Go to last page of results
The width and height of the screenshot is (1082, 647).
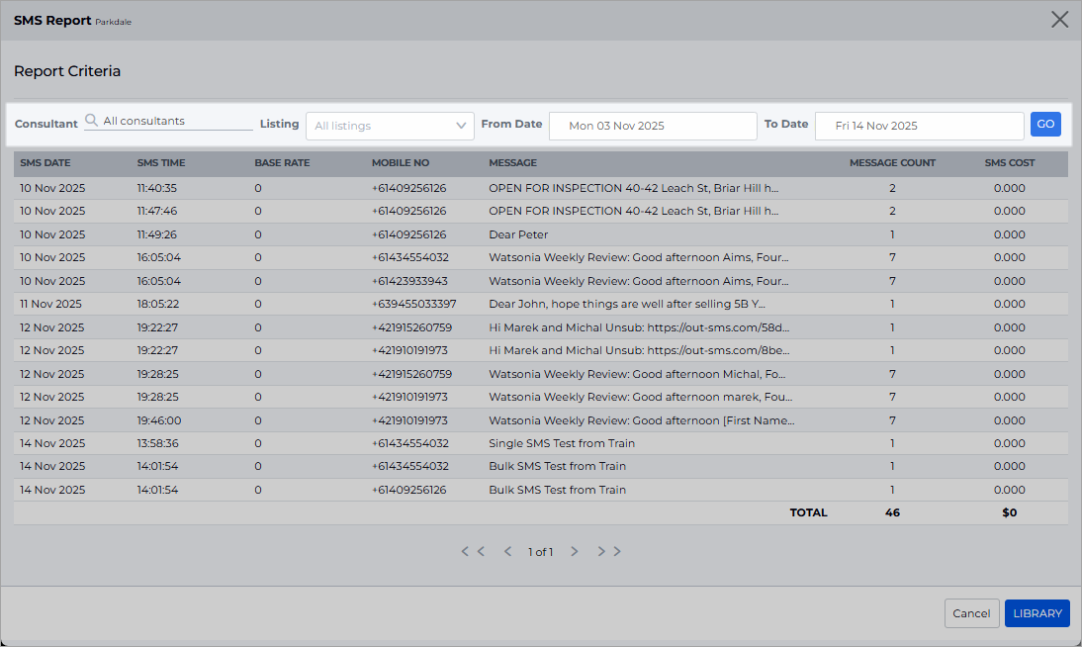click(609, 551)
